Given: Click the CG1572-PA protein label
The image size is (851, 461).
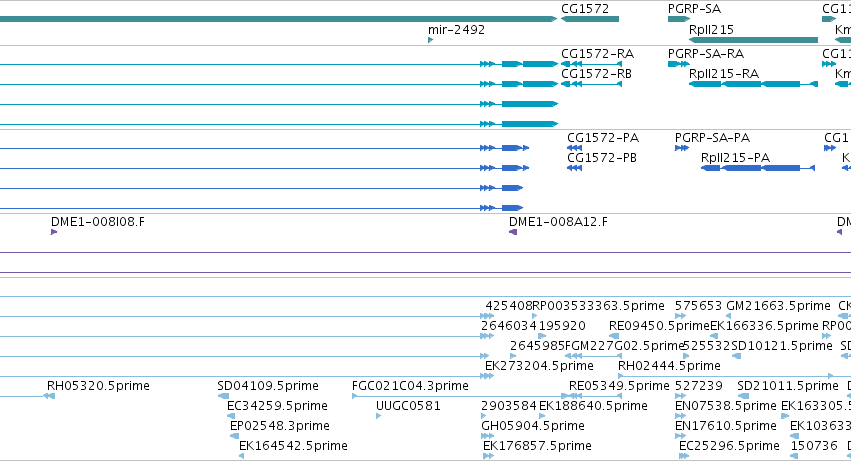Looking at the screenshot, I should [602, 138].
